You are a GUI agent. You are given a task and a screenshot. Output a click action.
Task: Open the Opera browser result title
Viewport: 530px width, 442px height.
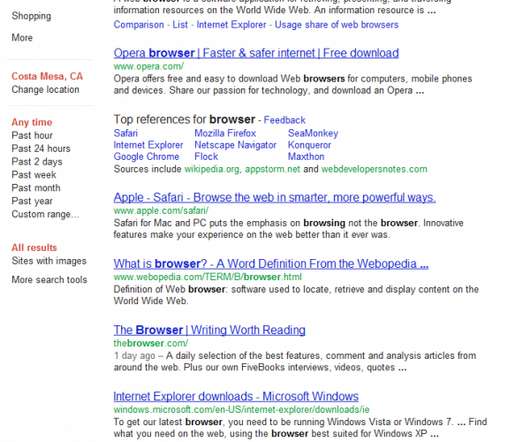click(x=256, y=53)
